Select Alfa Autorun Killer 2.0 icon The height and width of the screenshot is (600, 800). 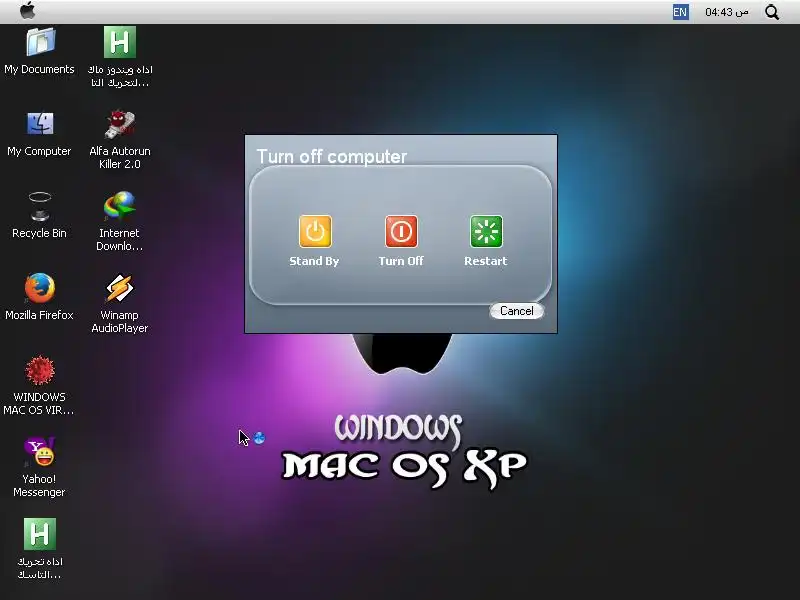pyautogui.click(x=120, y=124)
